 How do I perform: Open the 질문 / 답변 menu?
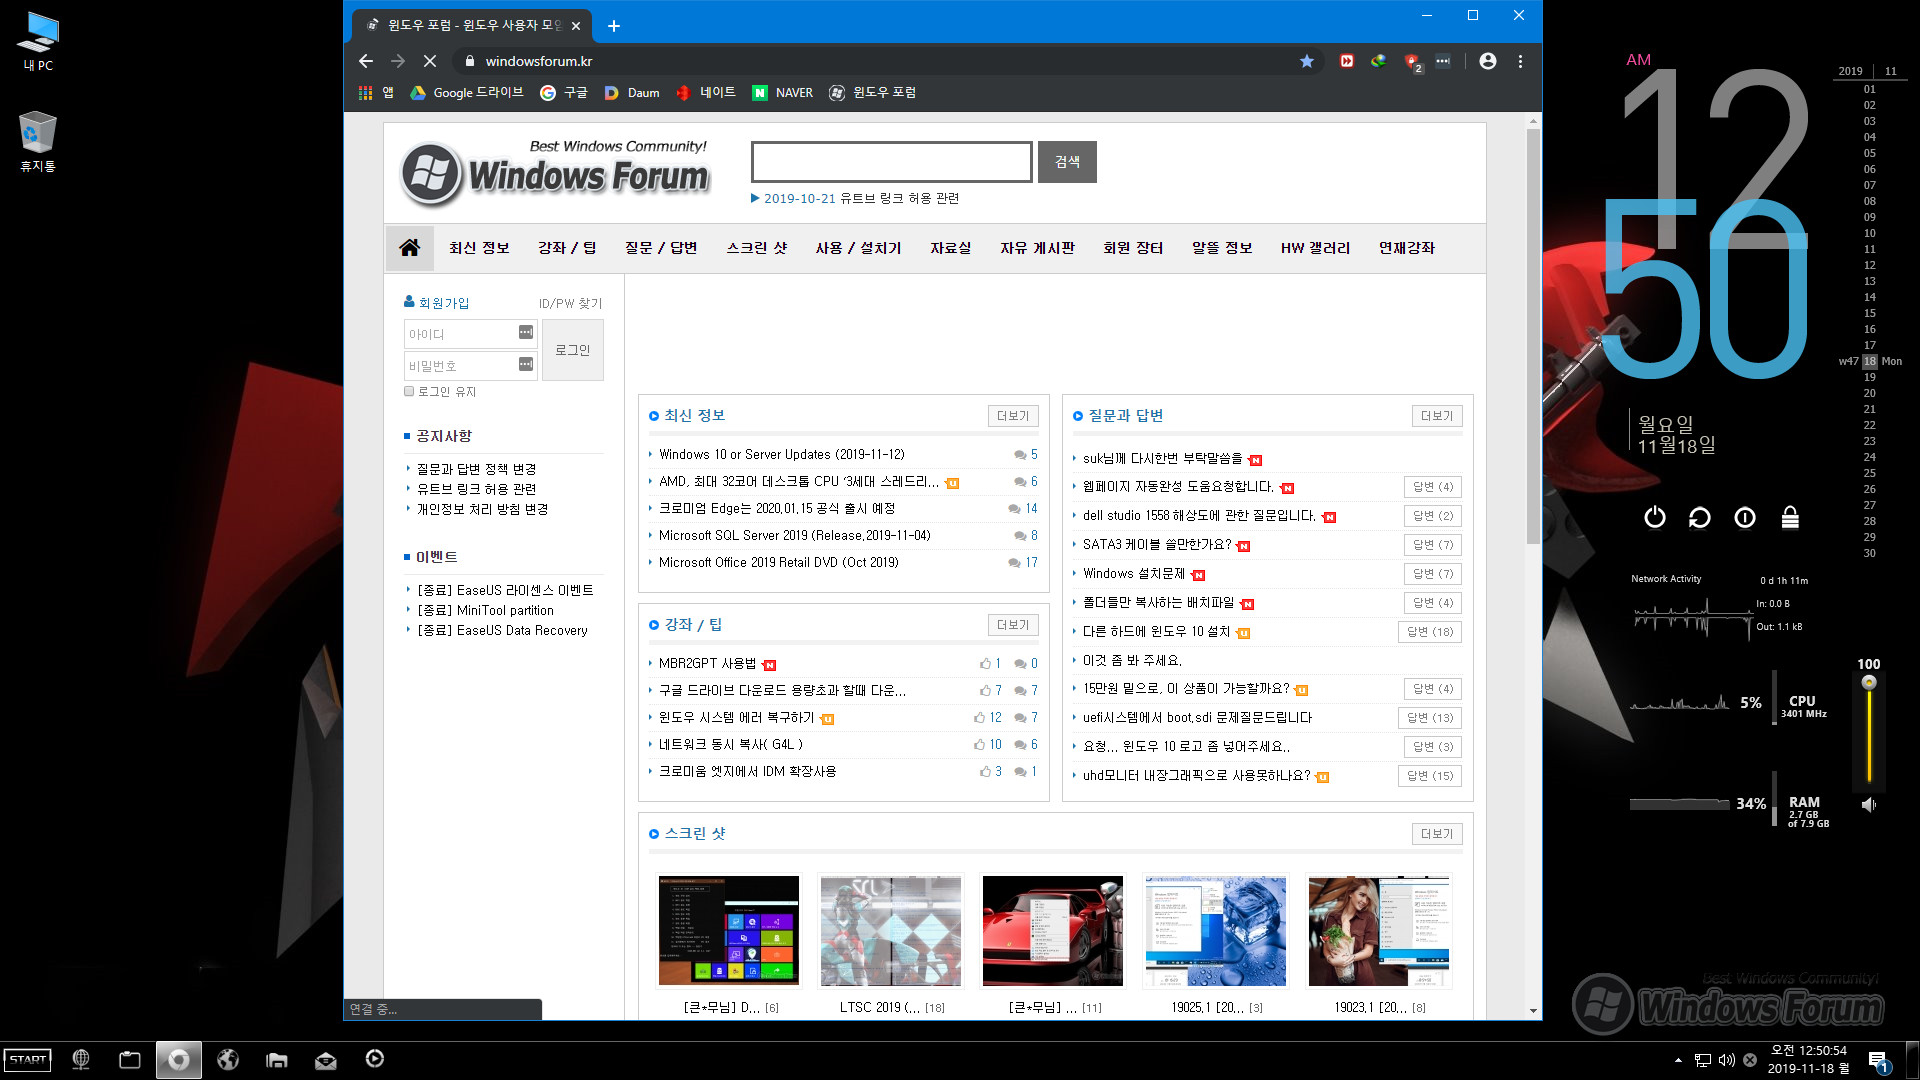(661, 248)
